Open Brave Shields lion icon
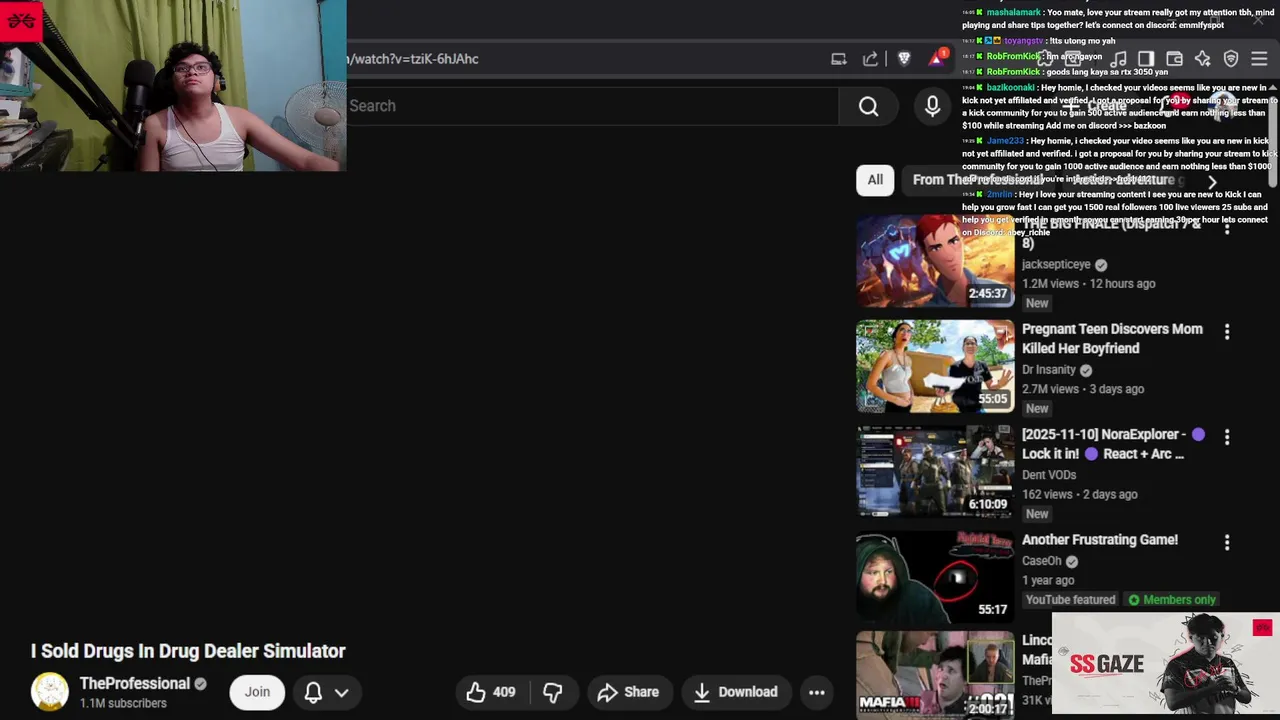Image resolution: width=1280 pixels, height=720 pixels. [x=904, y=59]
